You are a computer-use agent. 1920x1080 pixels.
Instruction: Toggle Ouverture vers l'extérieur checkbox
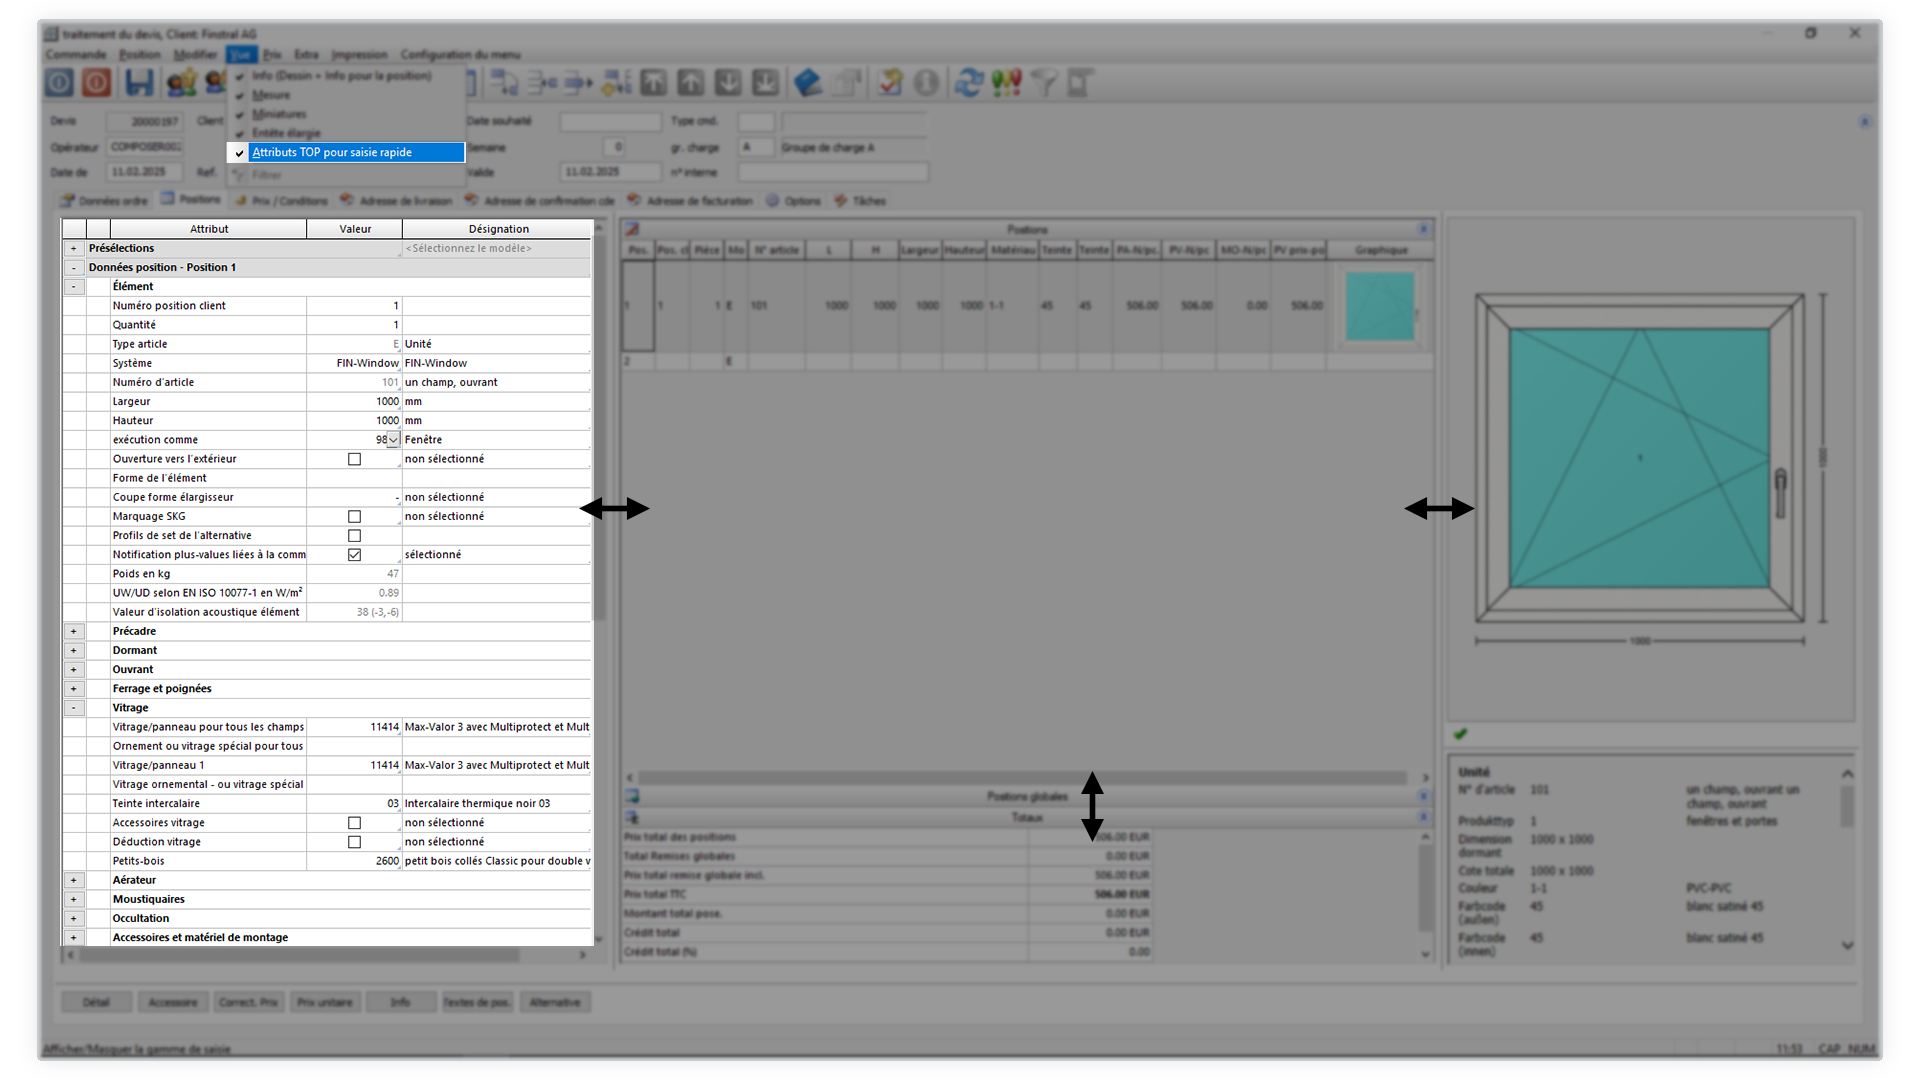(354, 459)
